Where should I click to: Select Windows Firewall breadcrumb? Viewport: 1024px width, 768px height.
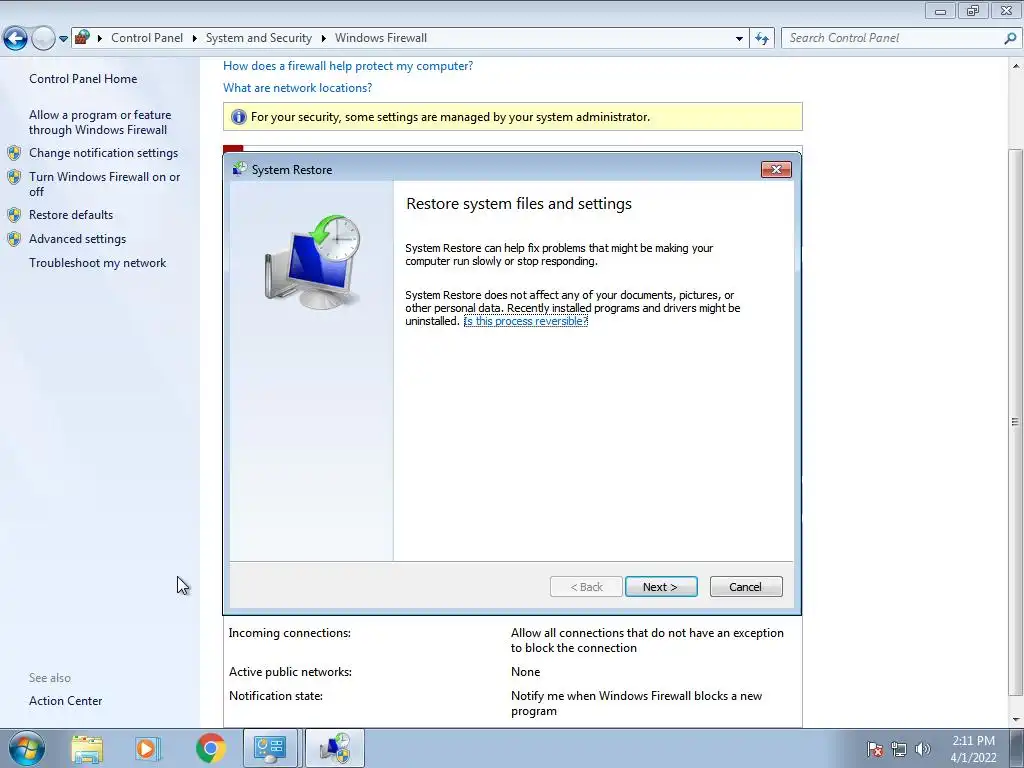381,38
